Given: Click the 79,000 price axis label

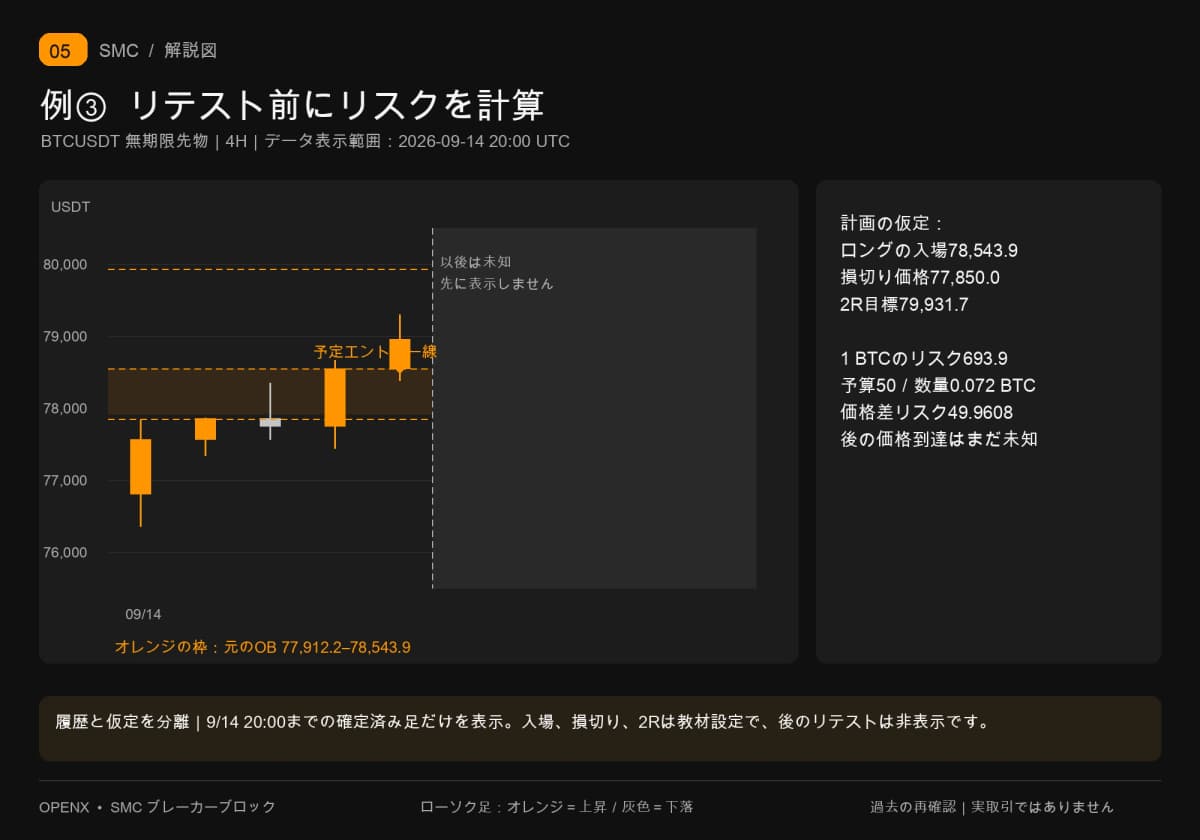Looking at the screenshot, I should pos(65,337).
